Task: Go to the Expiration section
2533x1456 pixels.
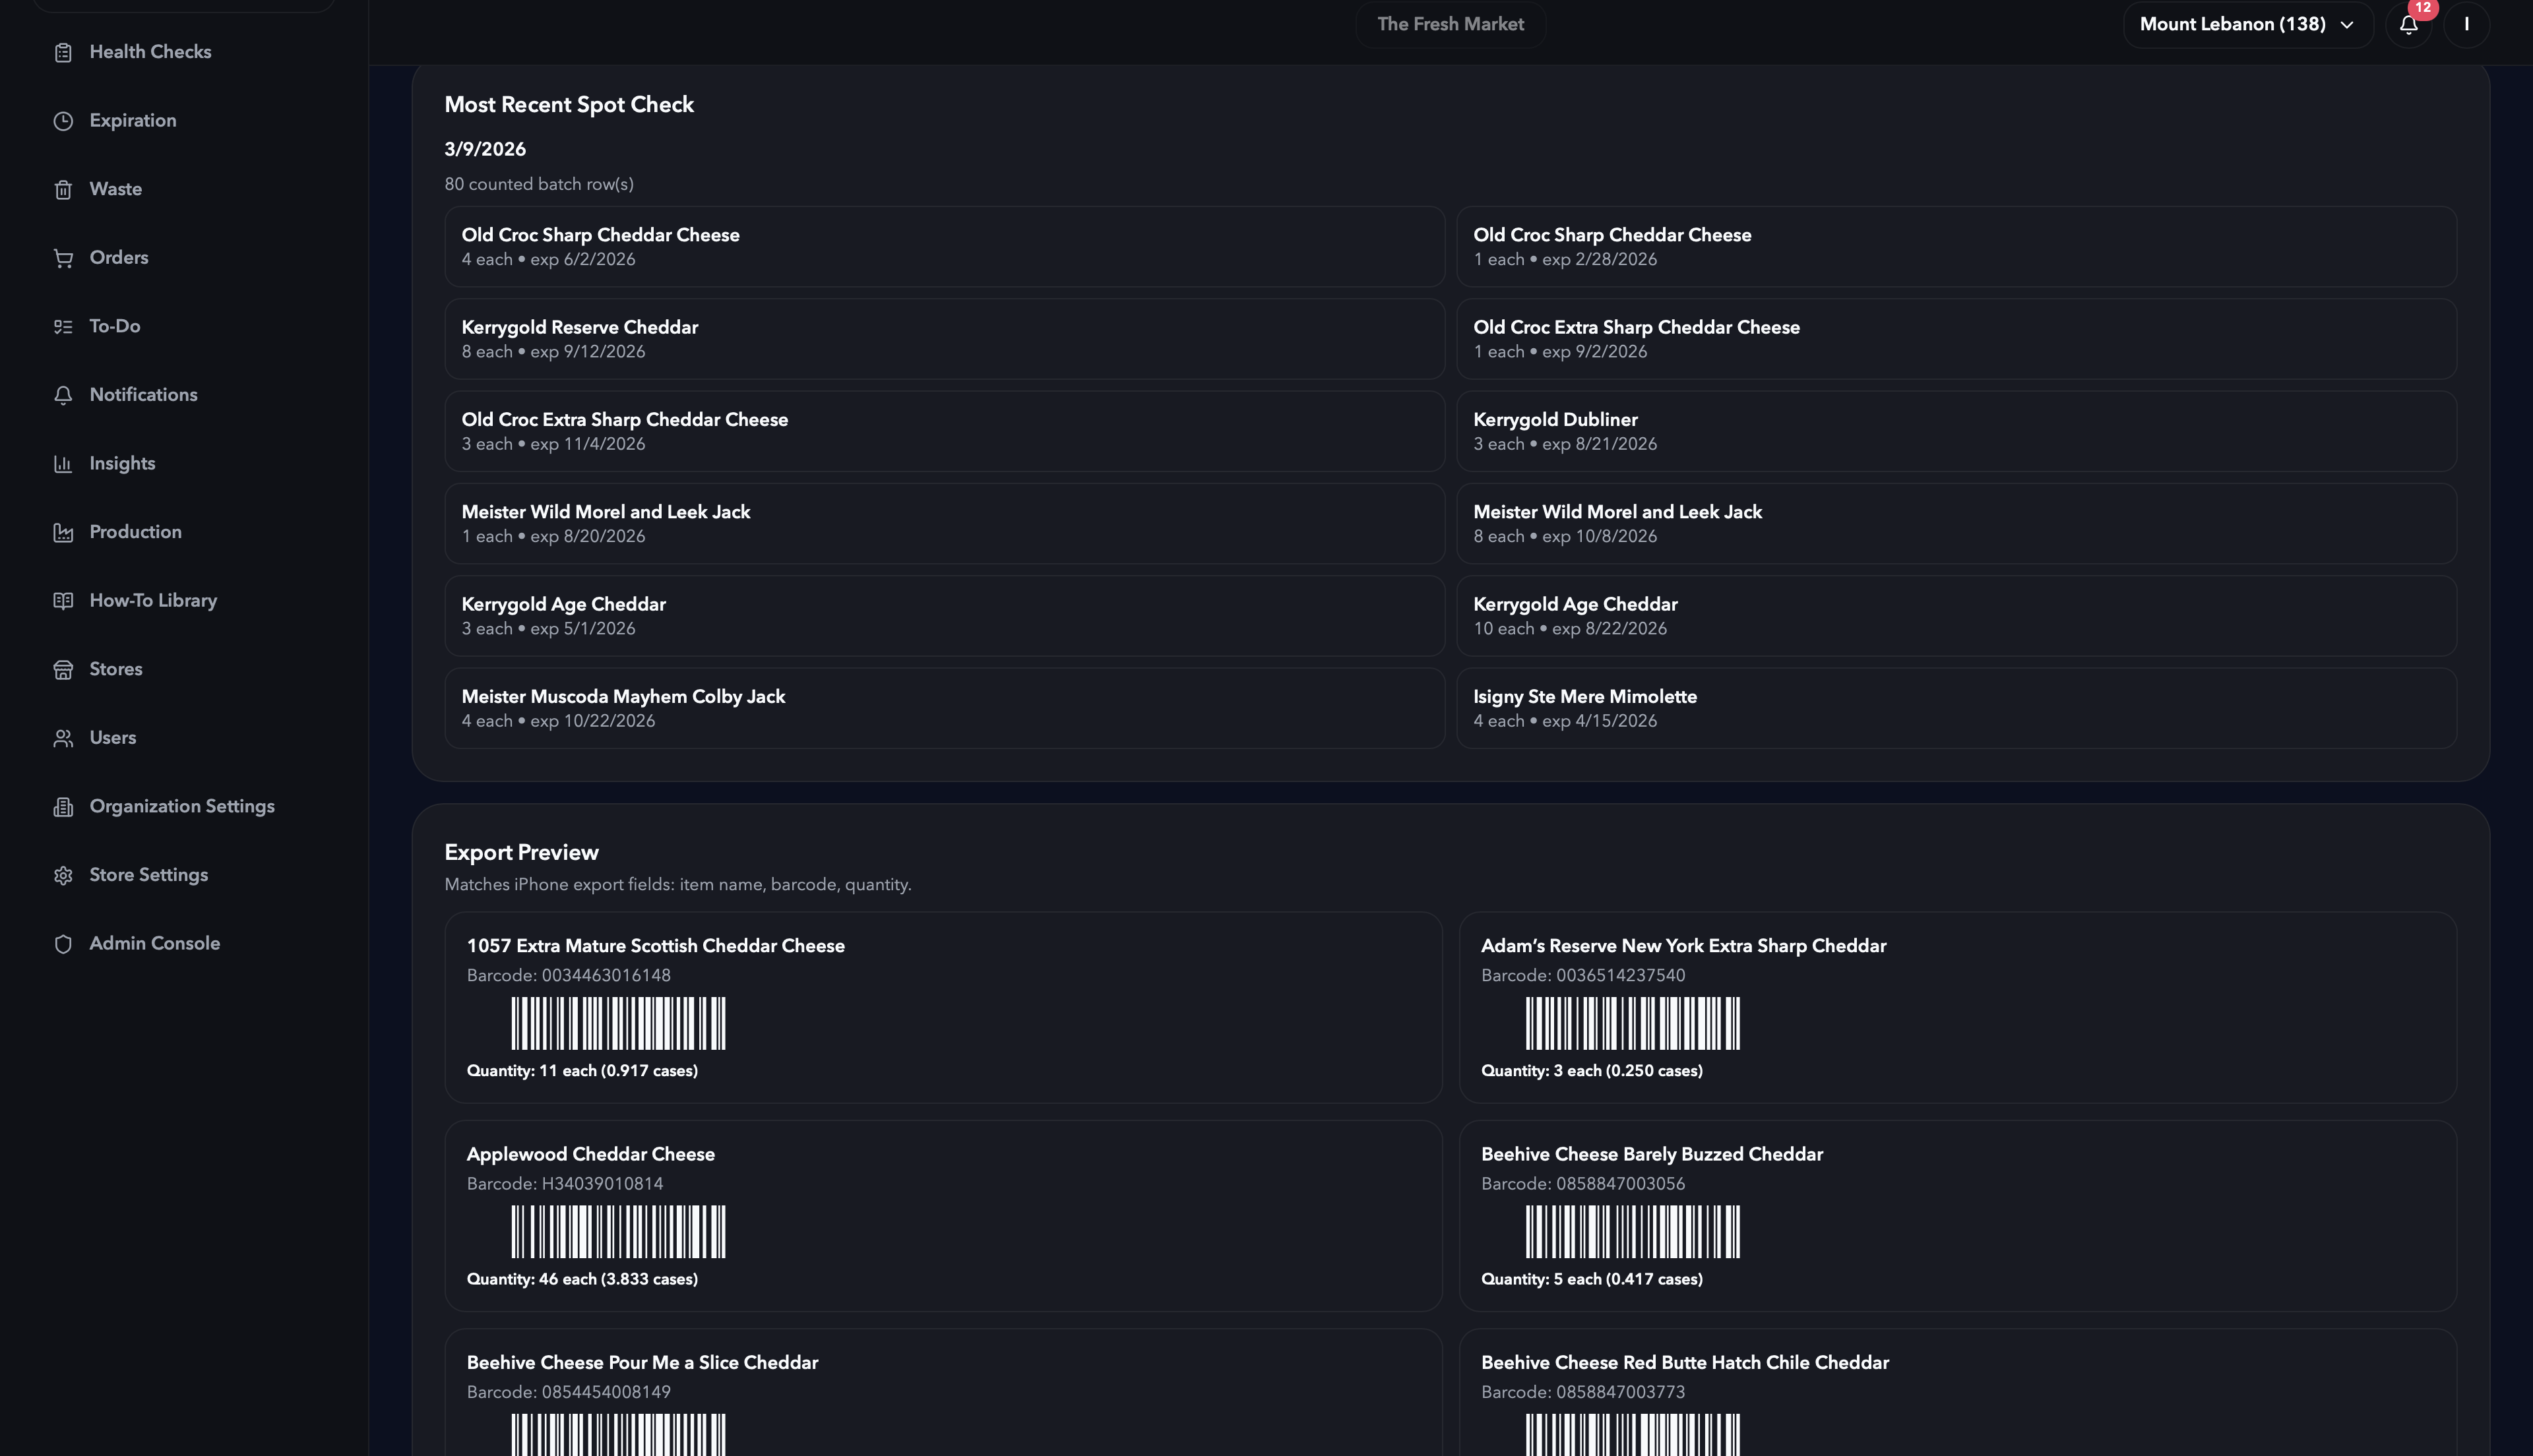Action: (x=132, y=121)
